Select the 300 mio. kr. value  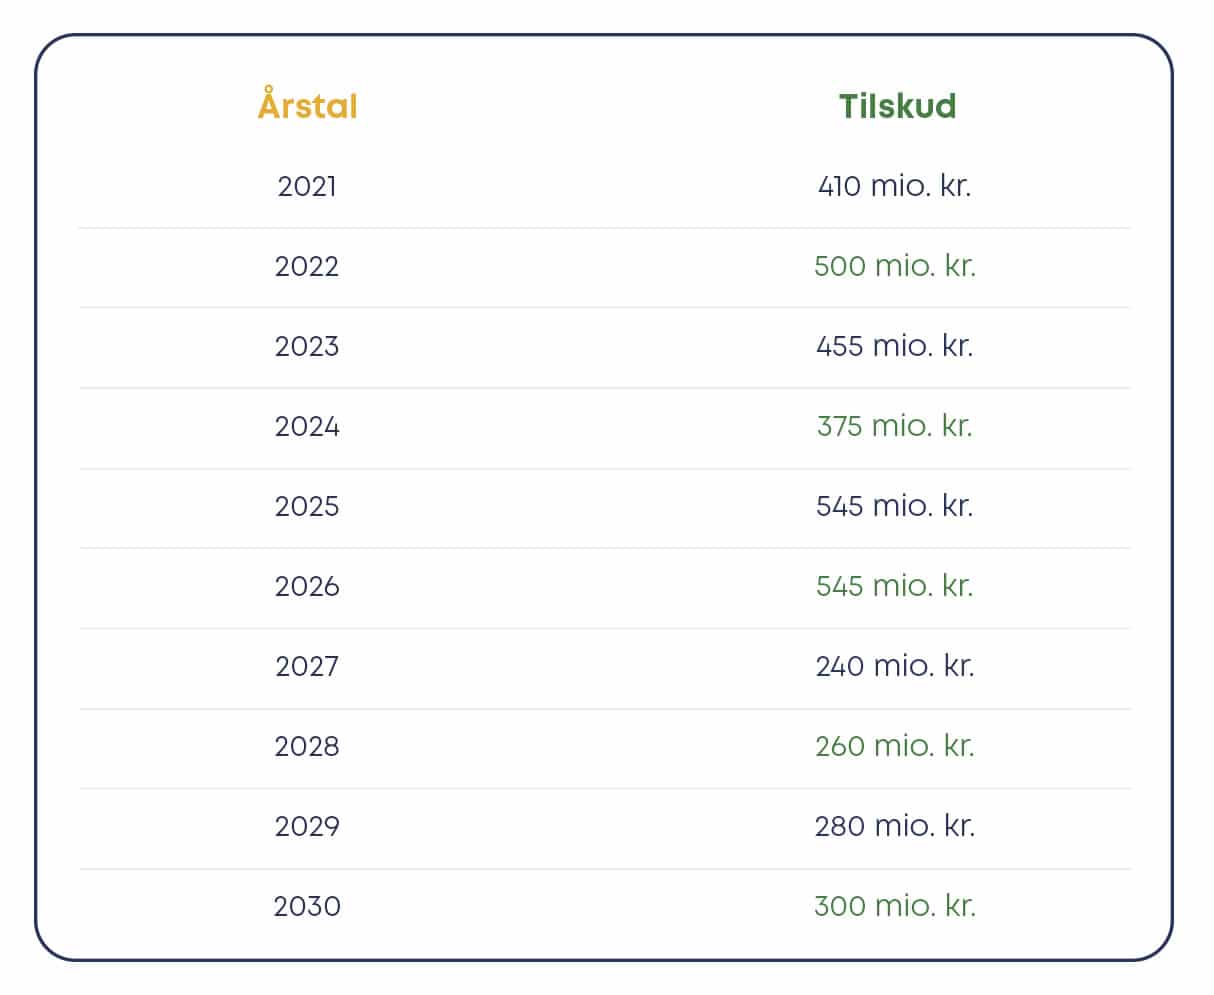(x=894, y=906)
